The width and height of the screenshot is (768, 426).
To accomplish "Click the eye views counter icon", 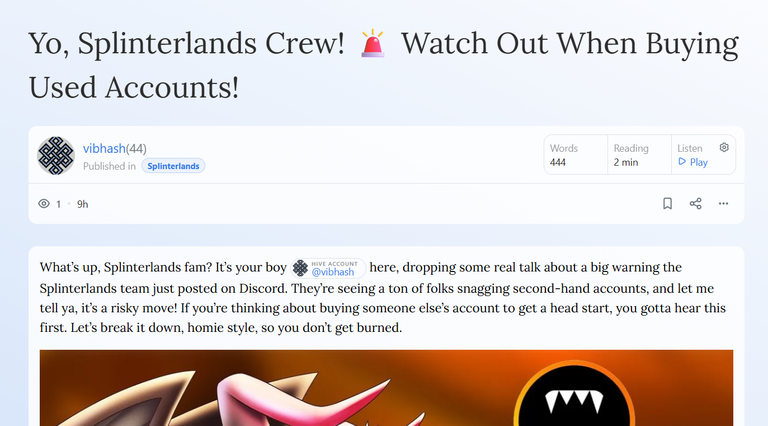I will [44, 204].
